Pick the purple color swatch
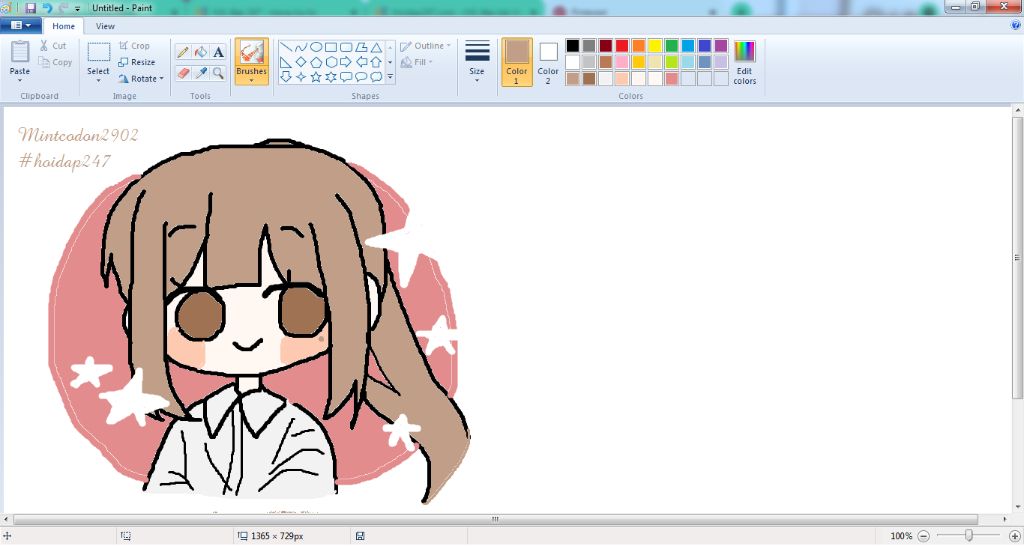Screen dimensions: 1024x546 pos(721,46)
